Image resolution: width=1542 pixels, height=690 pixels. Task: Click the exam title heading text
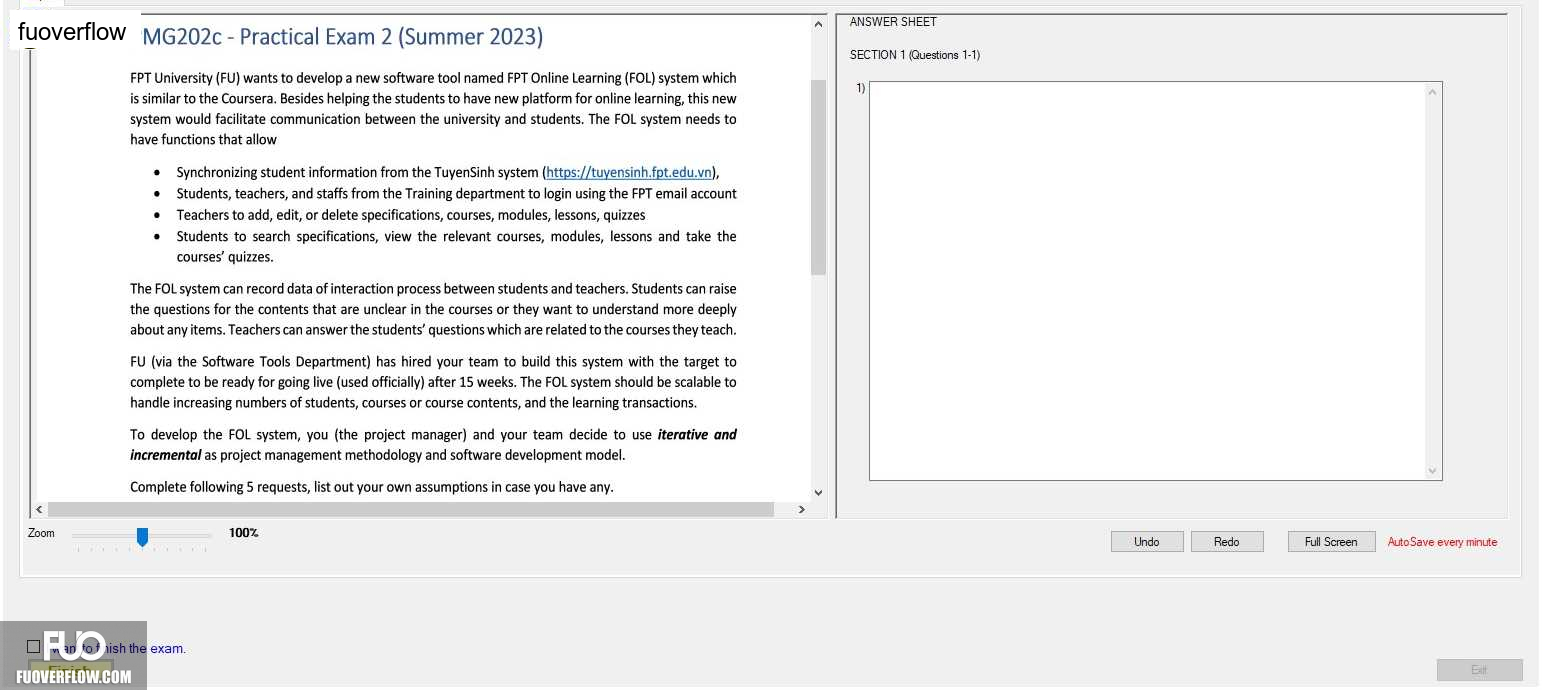point(342,37)
